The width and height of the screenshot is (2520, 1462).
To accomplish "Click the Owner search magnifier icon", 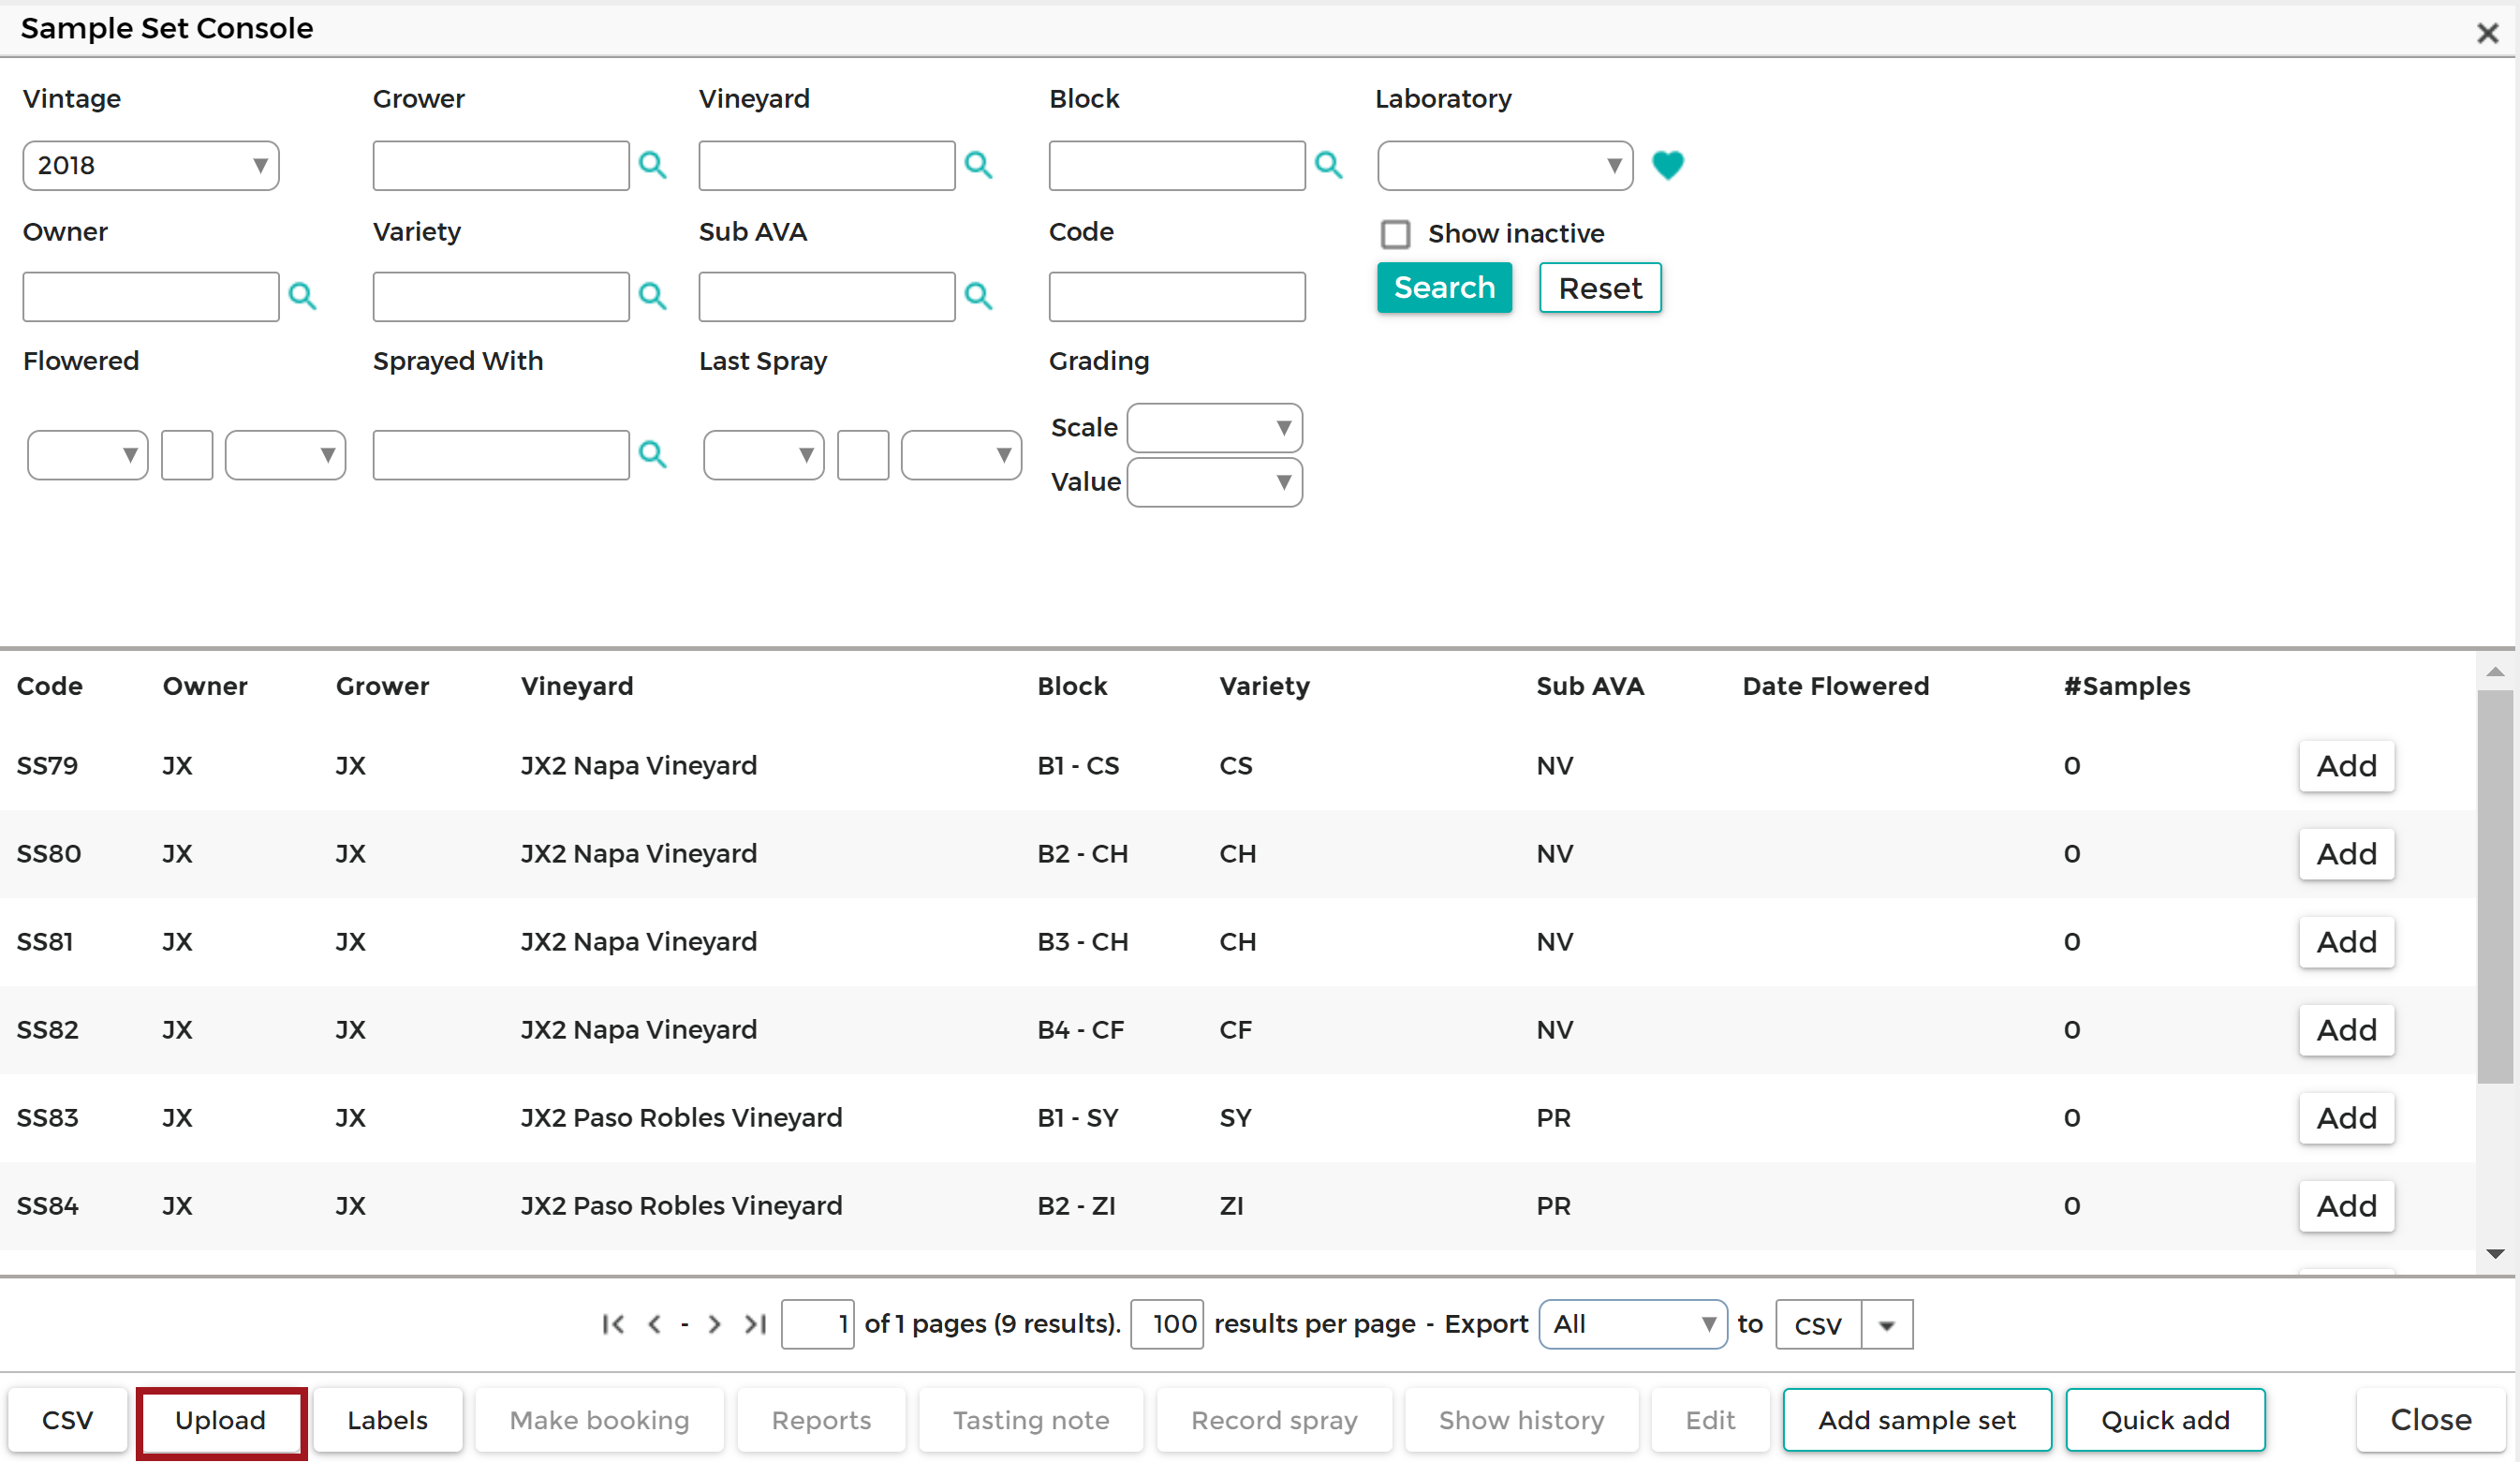I will tap(302, 296).
